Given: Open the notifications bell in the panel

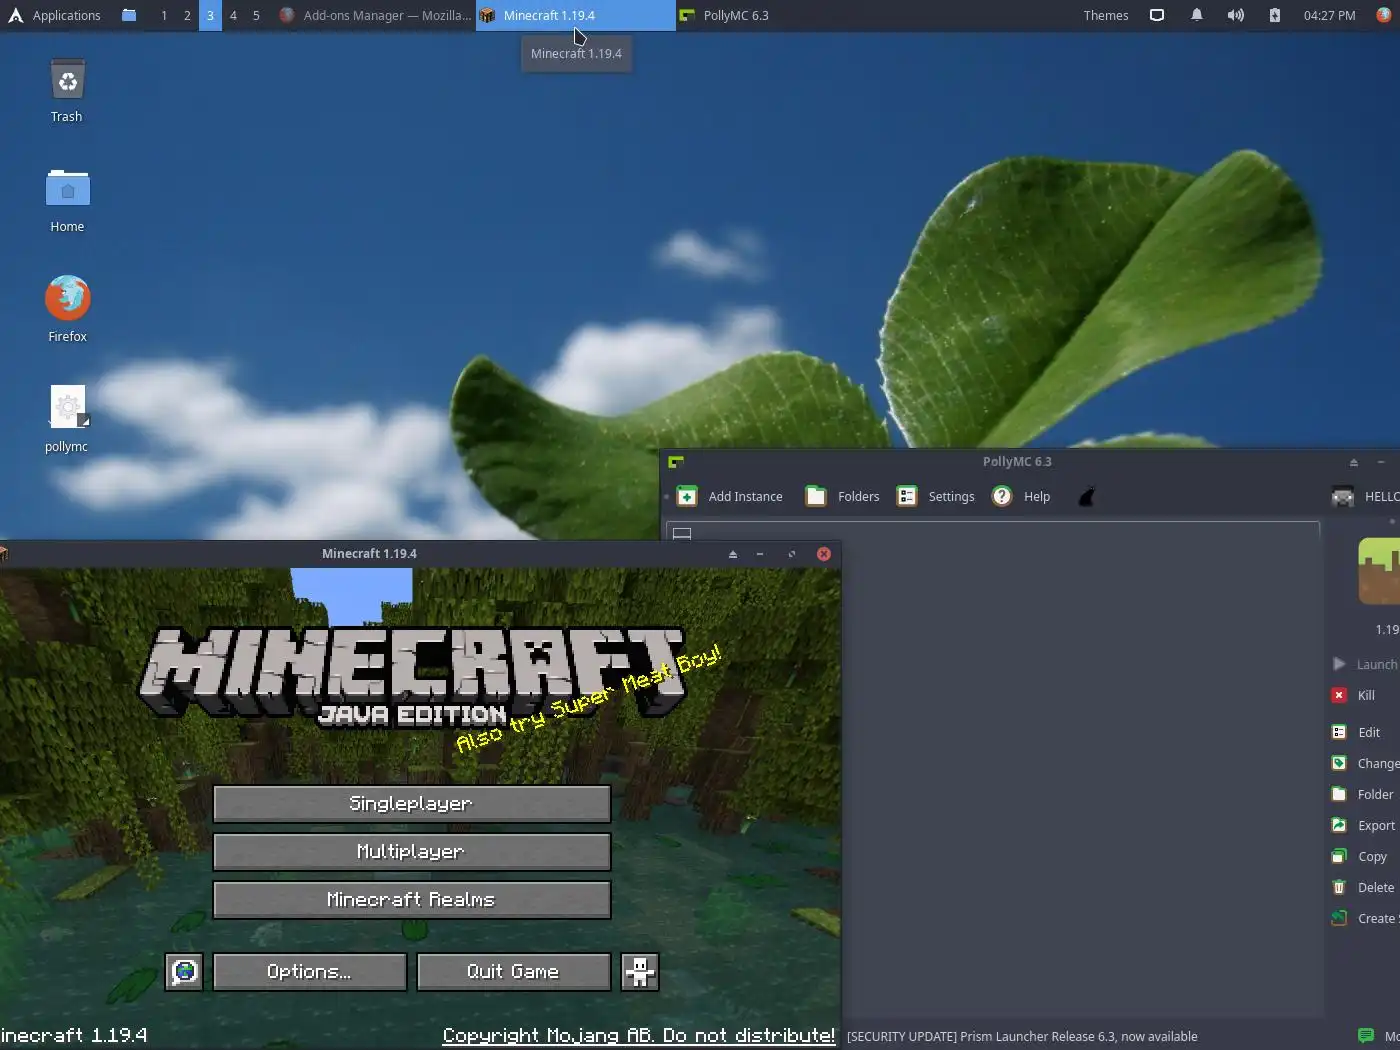Looking at the screenshot, I should 1196,15.
